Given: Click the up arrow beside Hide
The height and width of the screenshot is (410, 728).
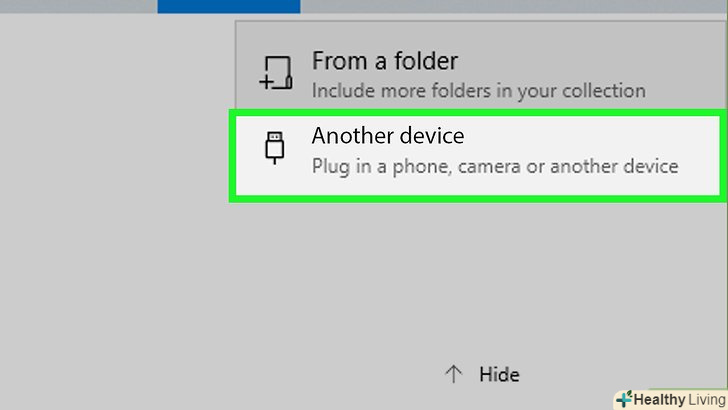Looking at the screenshot, I should click(x=453, y=374).
